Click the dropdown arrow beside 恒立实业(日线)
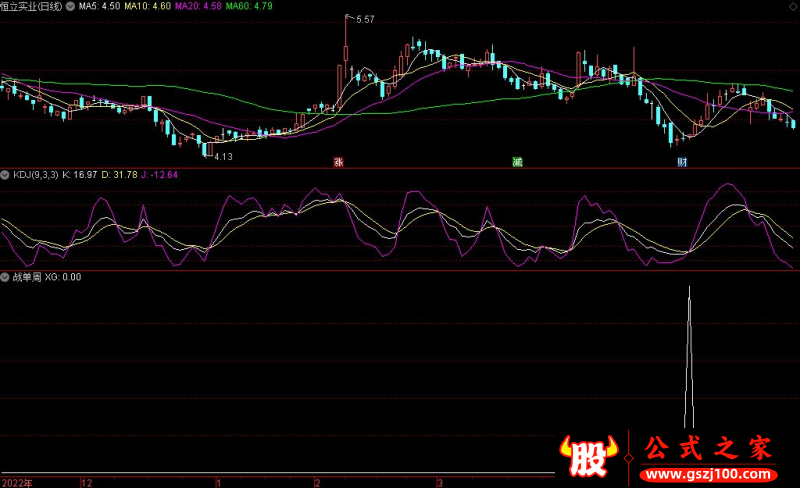The width and height of the screenshot is (800, 488). (x=69, y=6)
